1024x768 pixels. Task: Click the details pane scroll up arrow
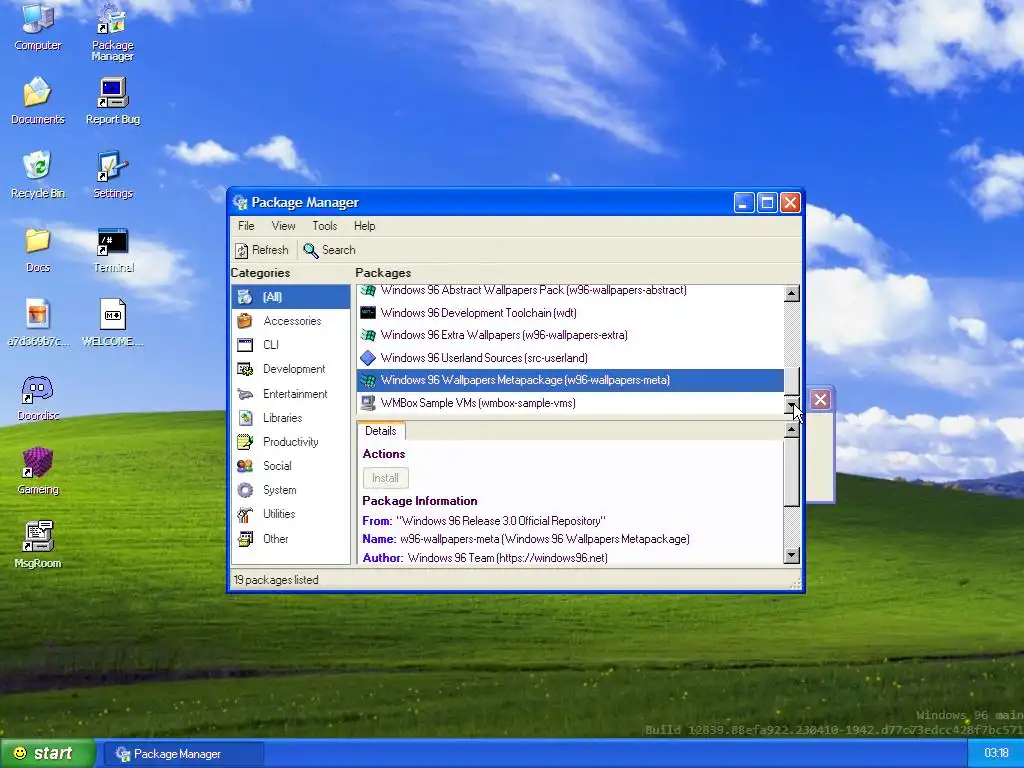click(792, 430)
